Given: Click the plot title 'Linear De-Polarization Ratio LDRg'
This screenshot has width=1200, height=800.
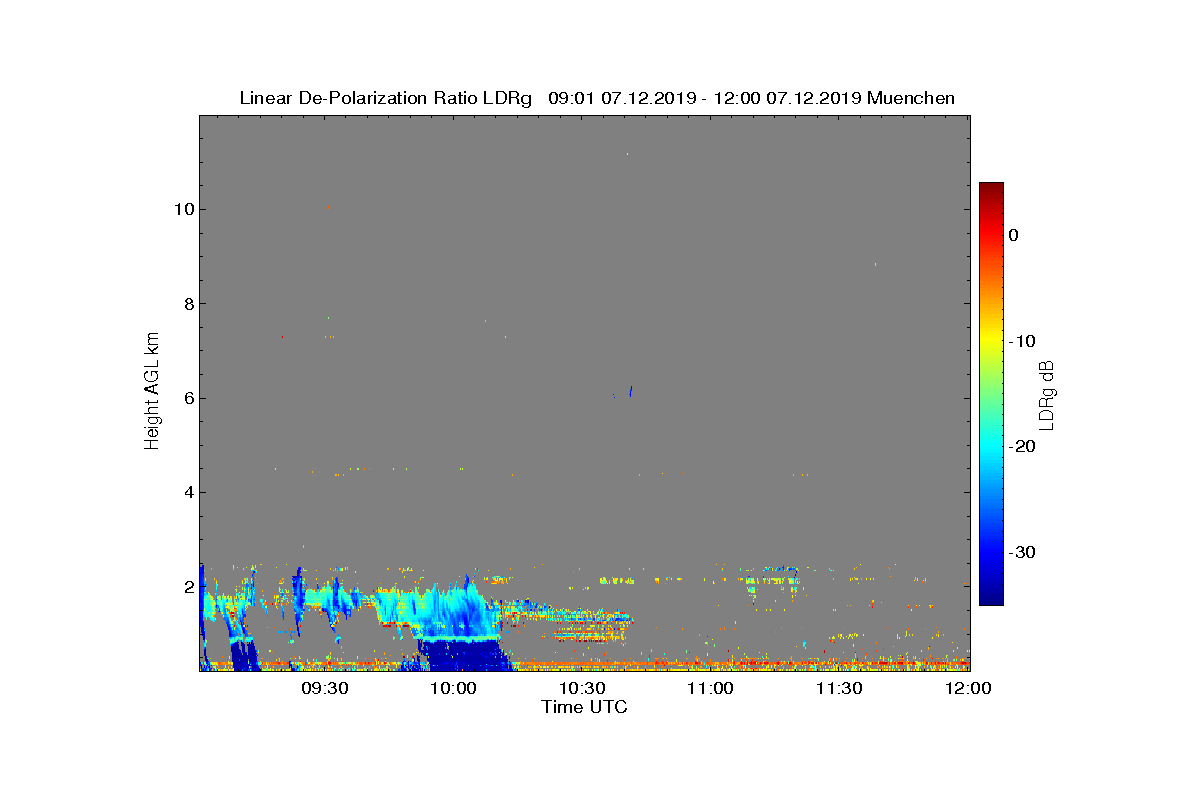Looking at the screenshot, I should [x=386, y=98].
